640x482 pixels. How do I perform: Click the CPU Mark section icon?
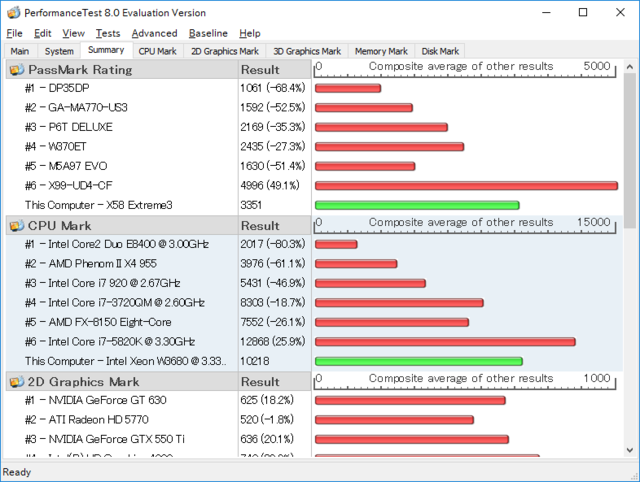click(17, 226)
